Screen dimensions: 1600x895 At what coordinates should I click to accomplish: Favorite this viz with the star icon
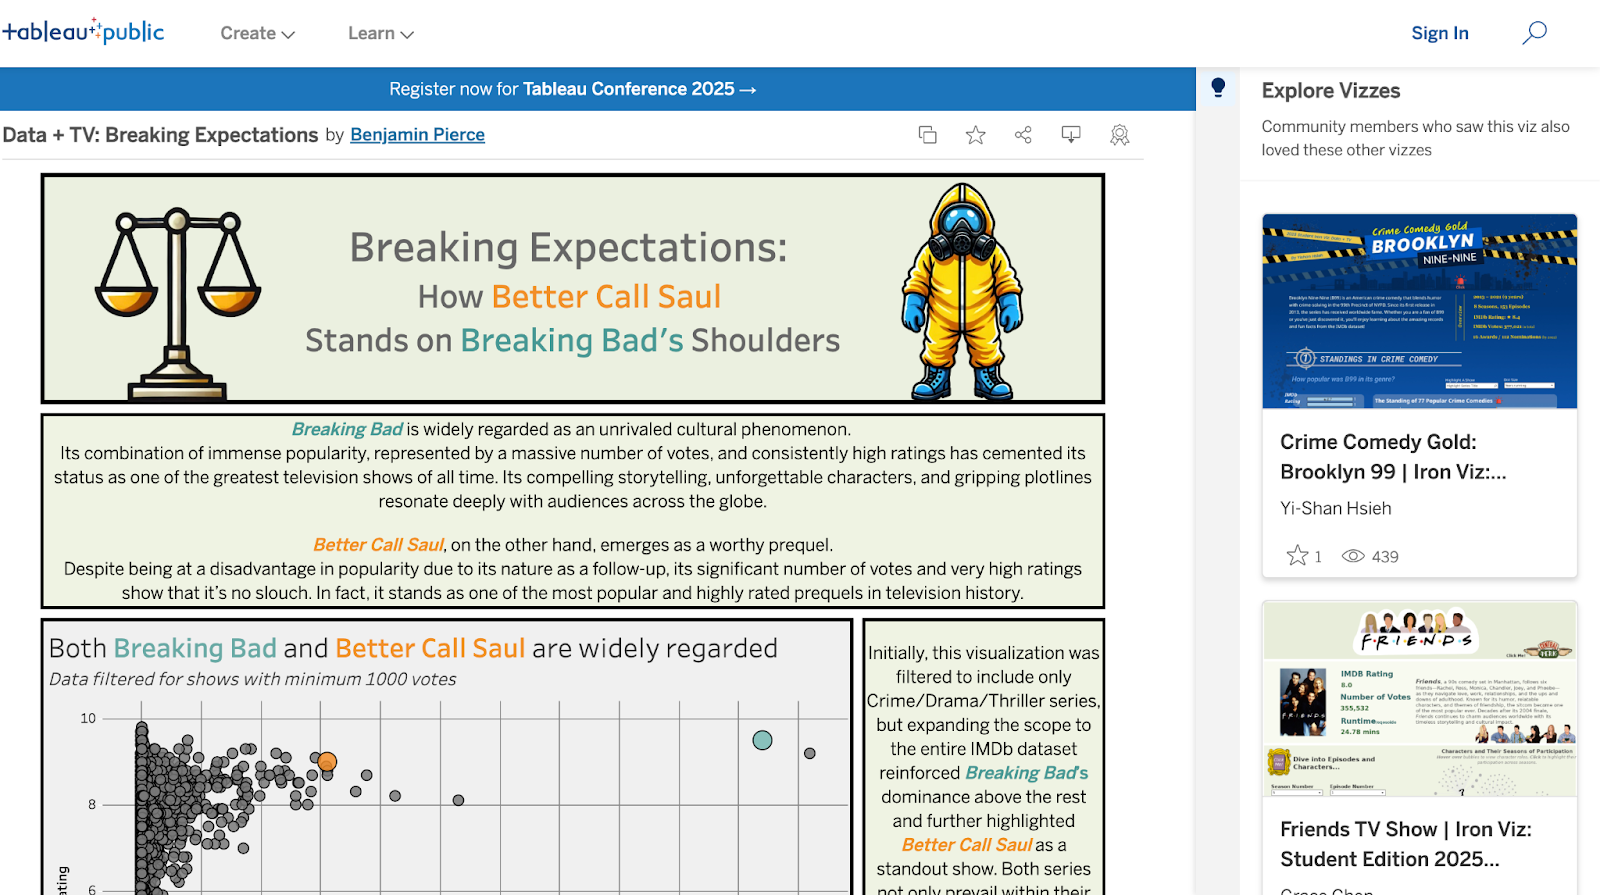[975, 135]
